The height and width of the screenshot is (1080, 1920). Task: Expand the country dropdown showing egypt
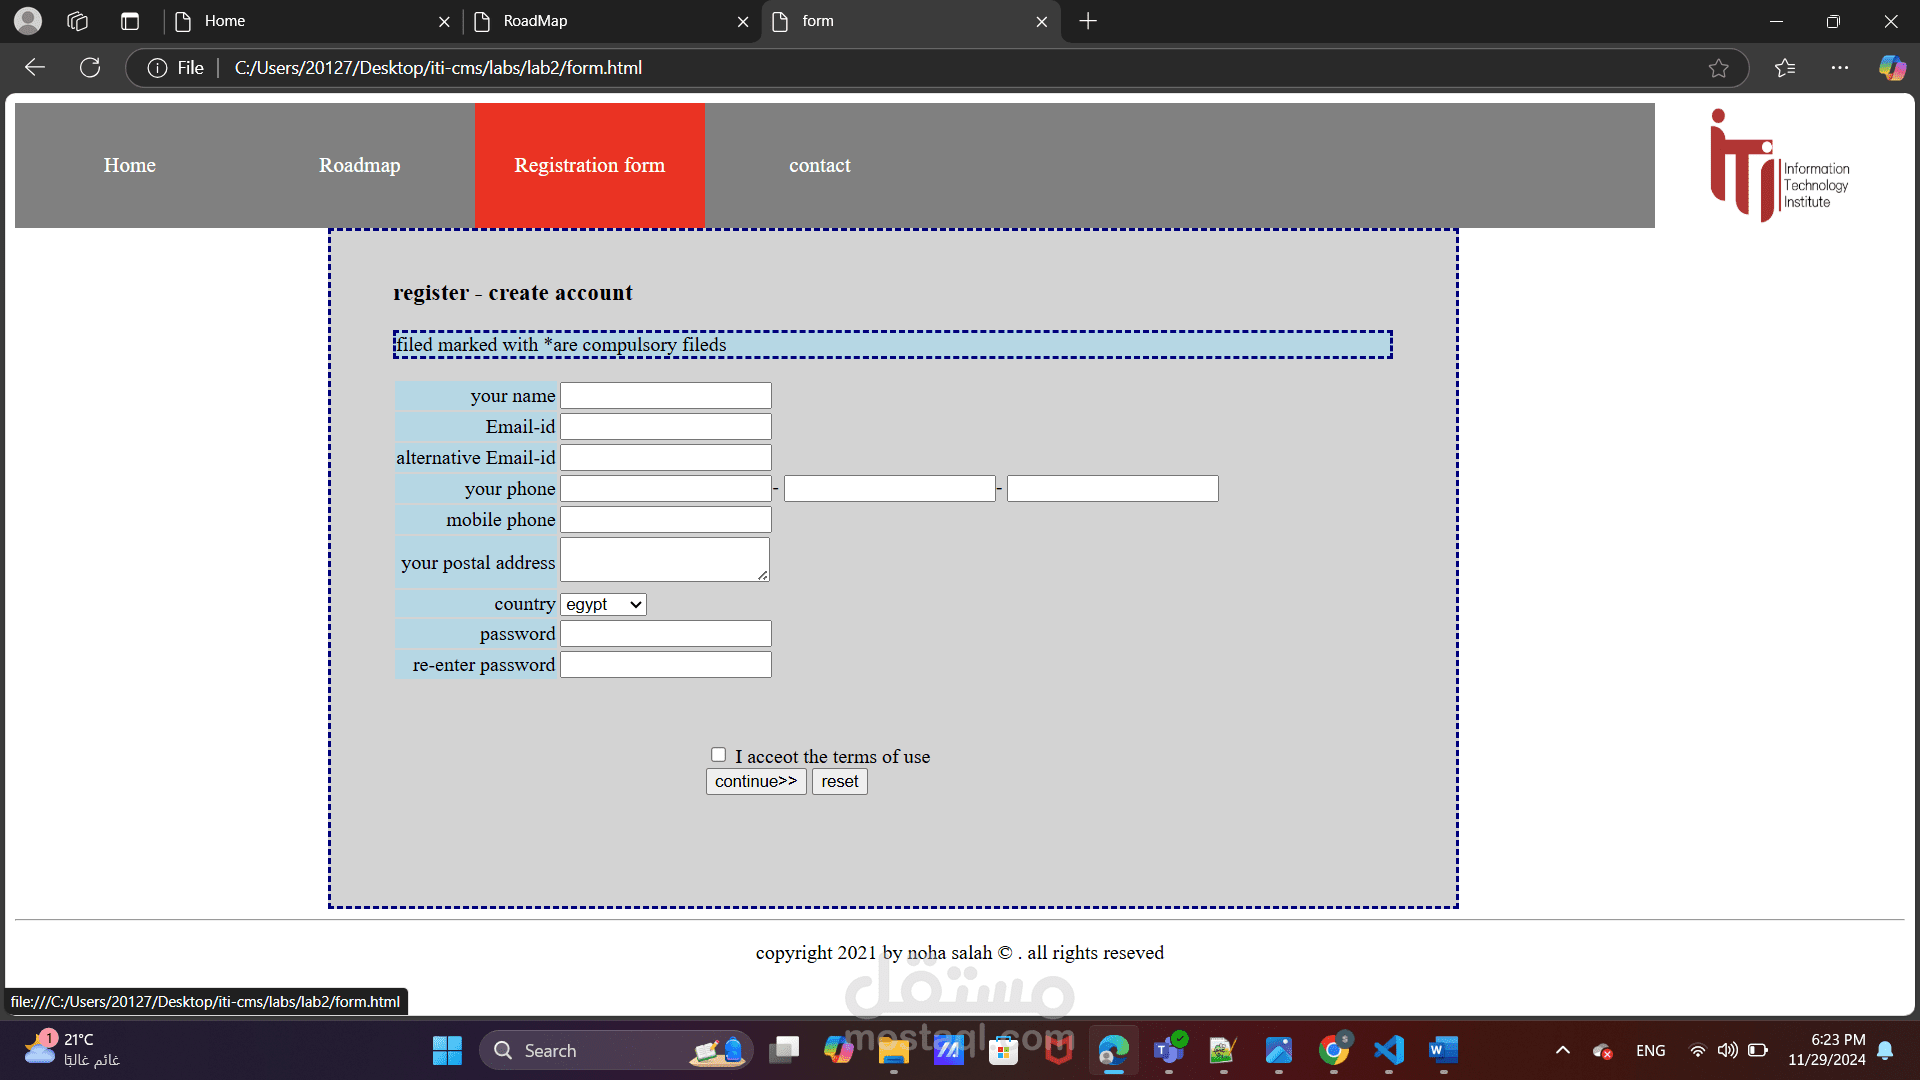[603, 604]
